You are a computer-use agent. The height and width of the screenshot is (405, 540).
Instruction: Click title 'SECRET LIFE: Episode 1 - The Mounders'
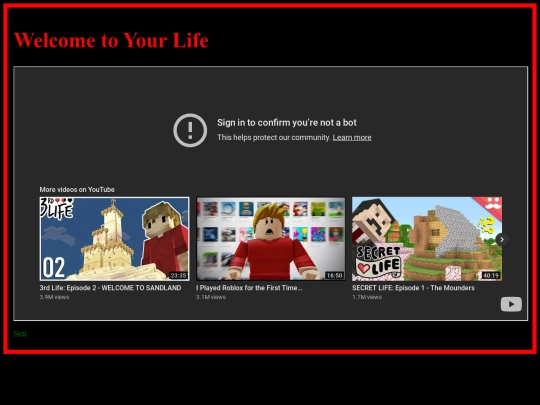coord(413,288)
